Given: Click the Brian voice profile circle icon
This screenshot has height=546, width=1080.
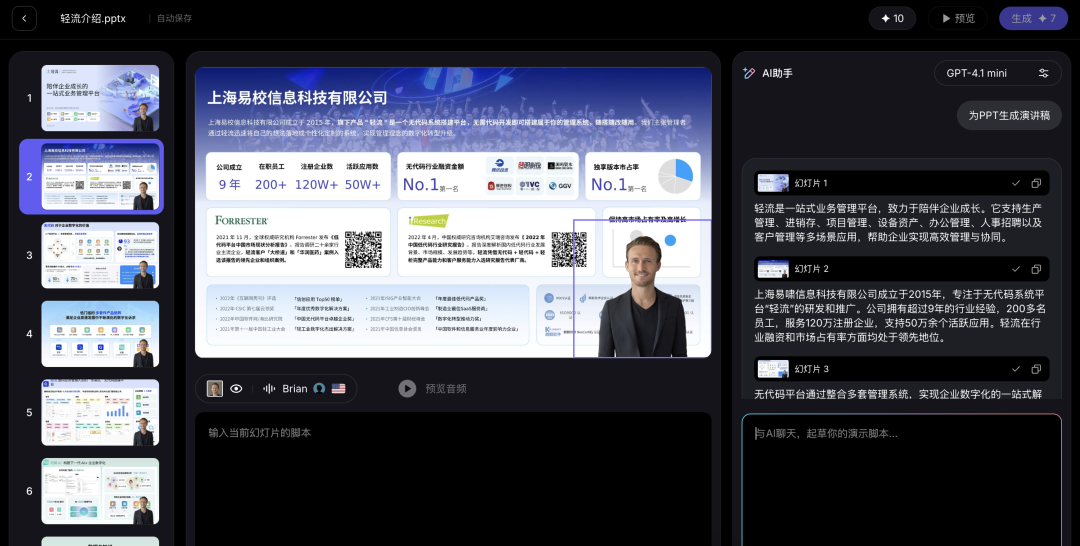Looking at the screenshot, I should (319, 388).
